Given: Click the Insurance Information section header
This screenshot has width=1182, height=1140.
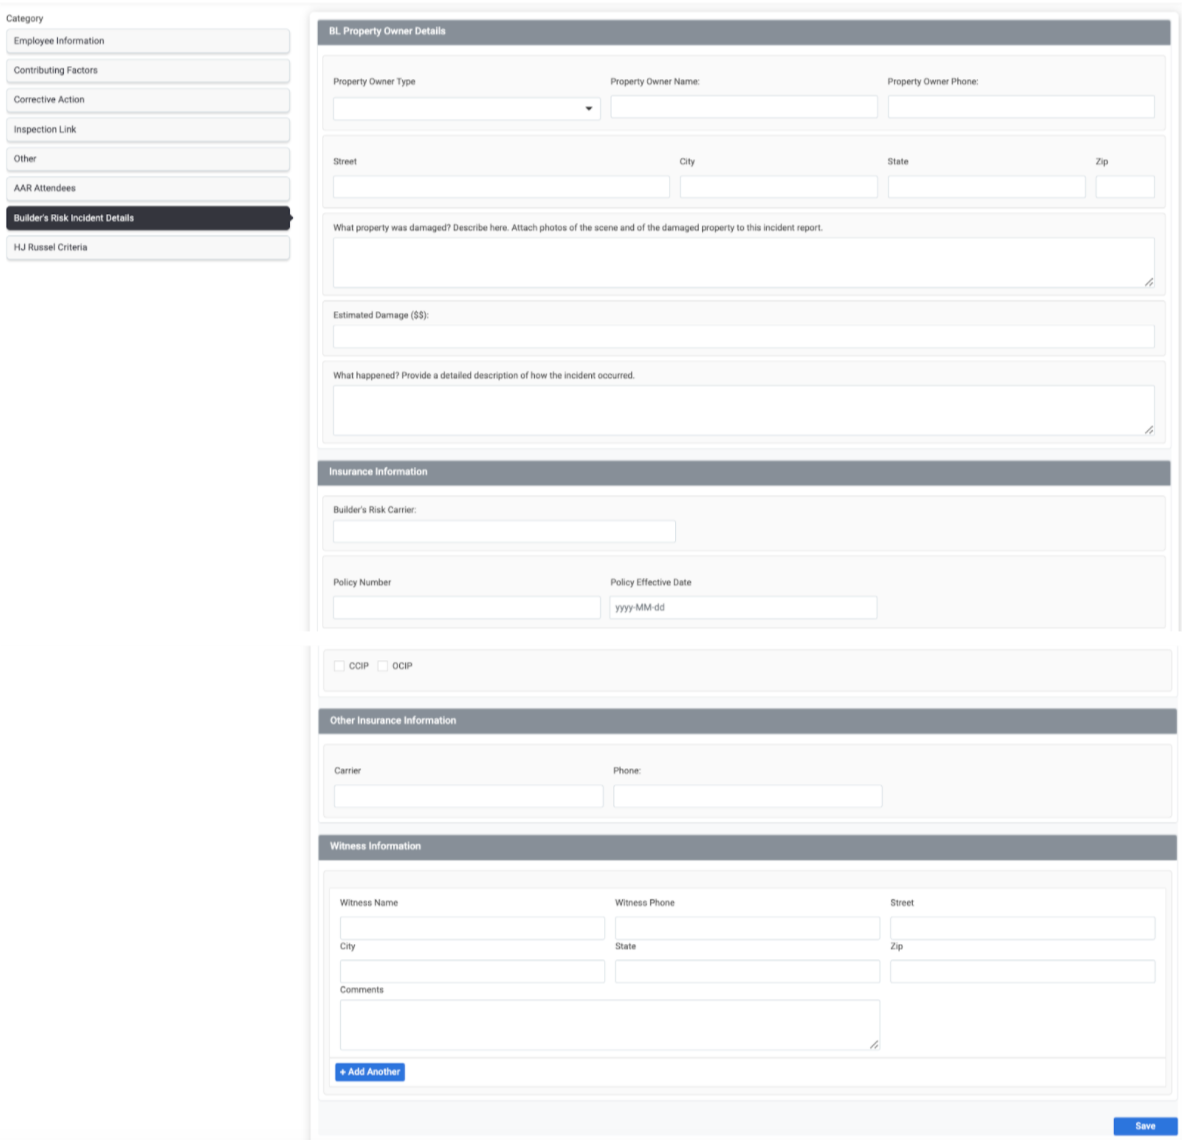Looking at the screenshot, I should (x=744, y=472).
